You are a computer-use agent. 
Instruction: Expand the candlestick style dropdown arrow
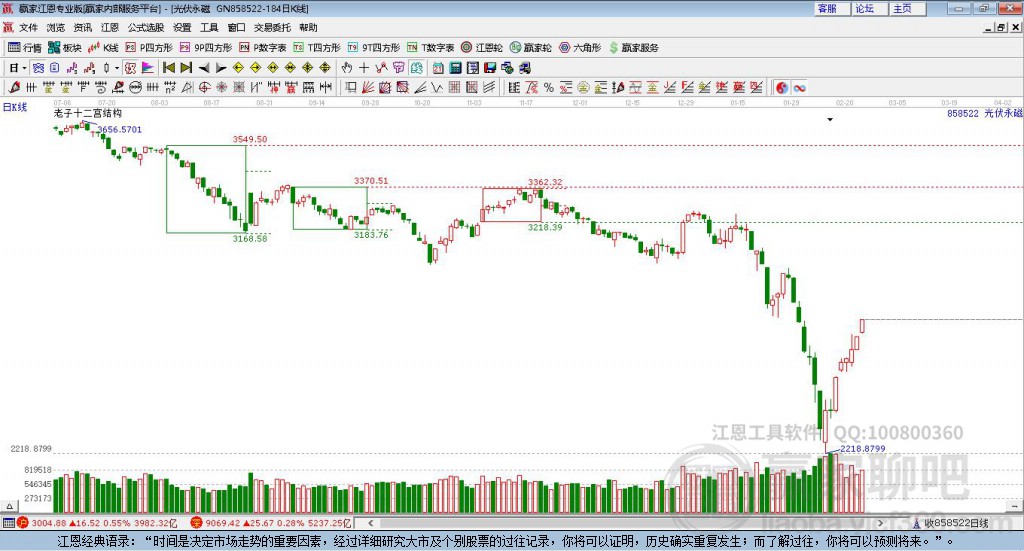click(x=117, y=68)
